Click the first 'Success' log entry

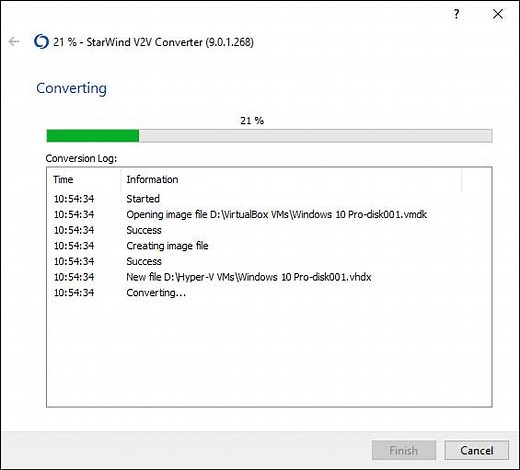point(144,230)
